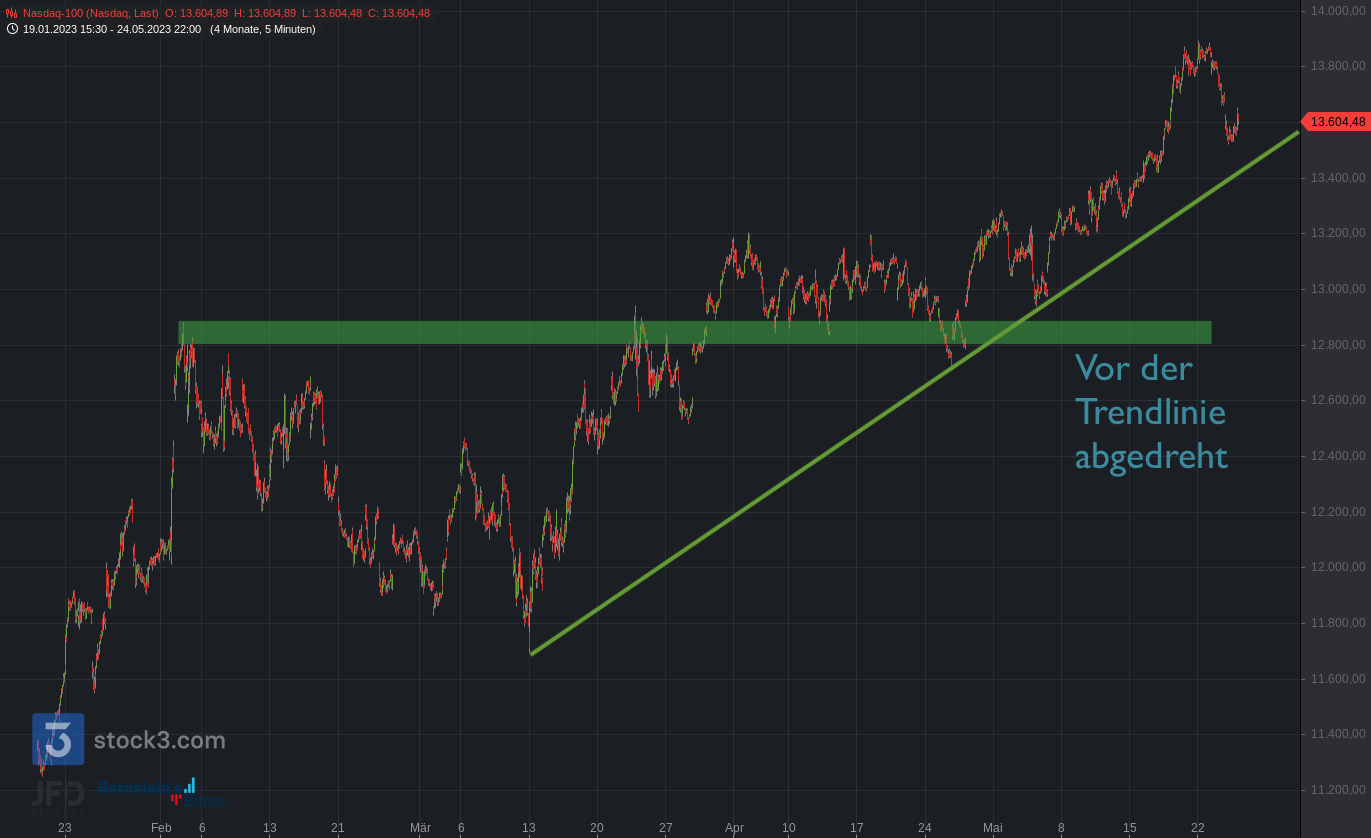Click the 11.200,00 label on price axis
The height and width of the screenshot is (838, 1371).
[1337, 790]
